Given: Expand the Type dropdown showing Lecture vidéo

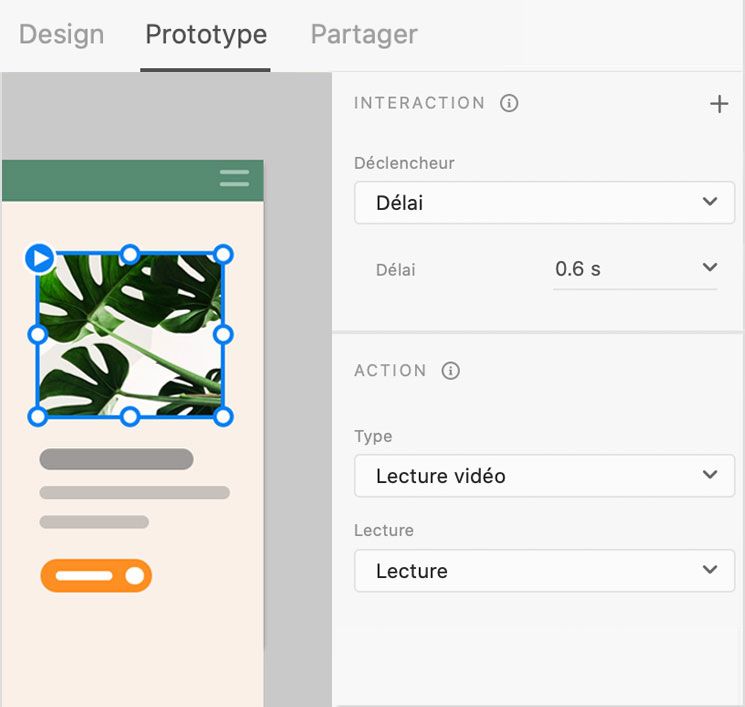Looking at the screenshot, I should [x=544, y=476].
